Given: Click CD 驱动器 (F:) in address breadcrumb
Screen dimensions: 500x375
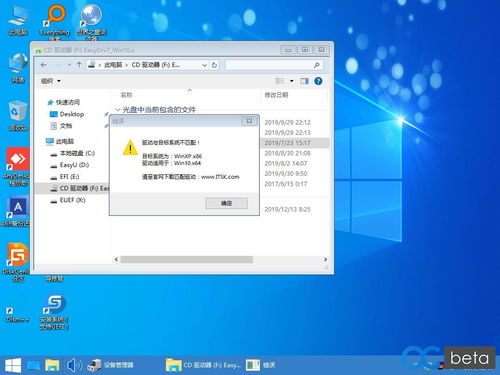Looking at the screenshot, I should pyautogui.click(x=155, y=65).
